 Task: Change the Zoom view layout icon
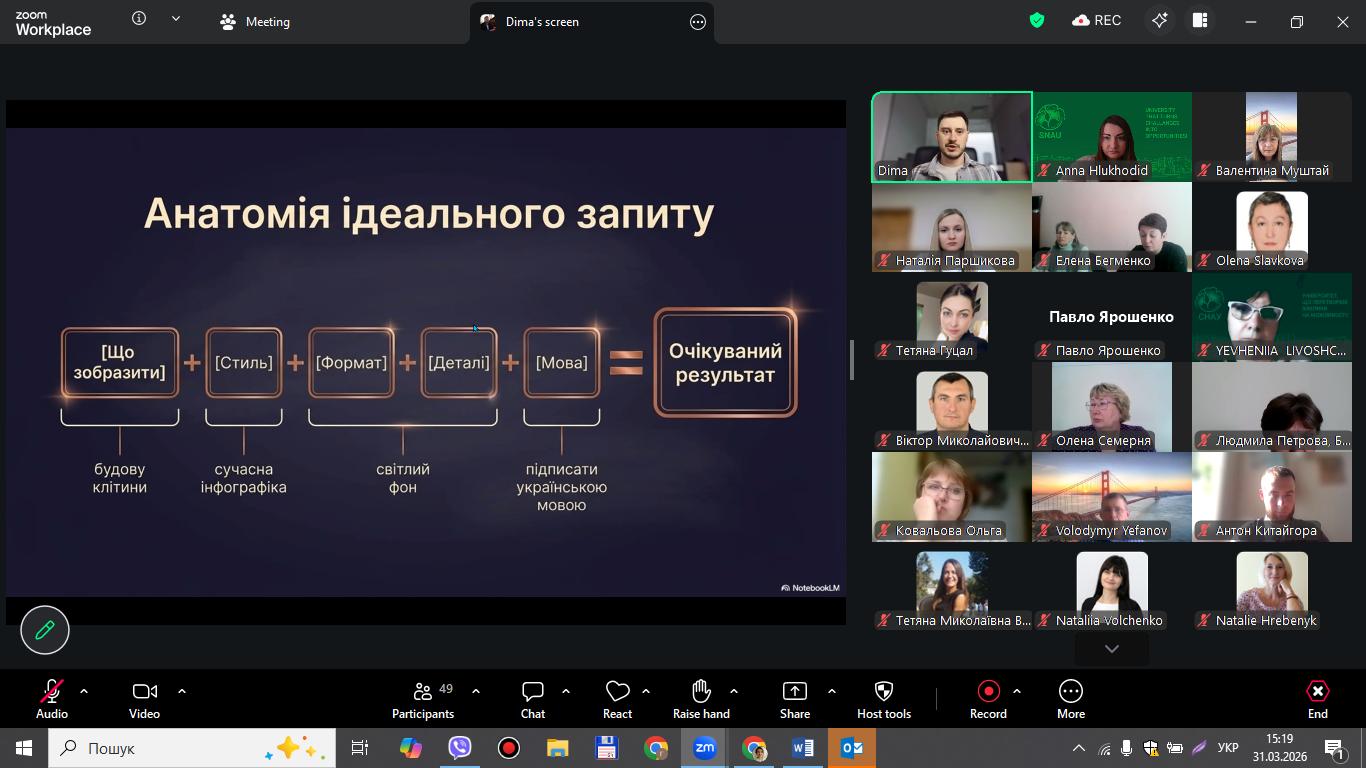tap(1200, 21)
